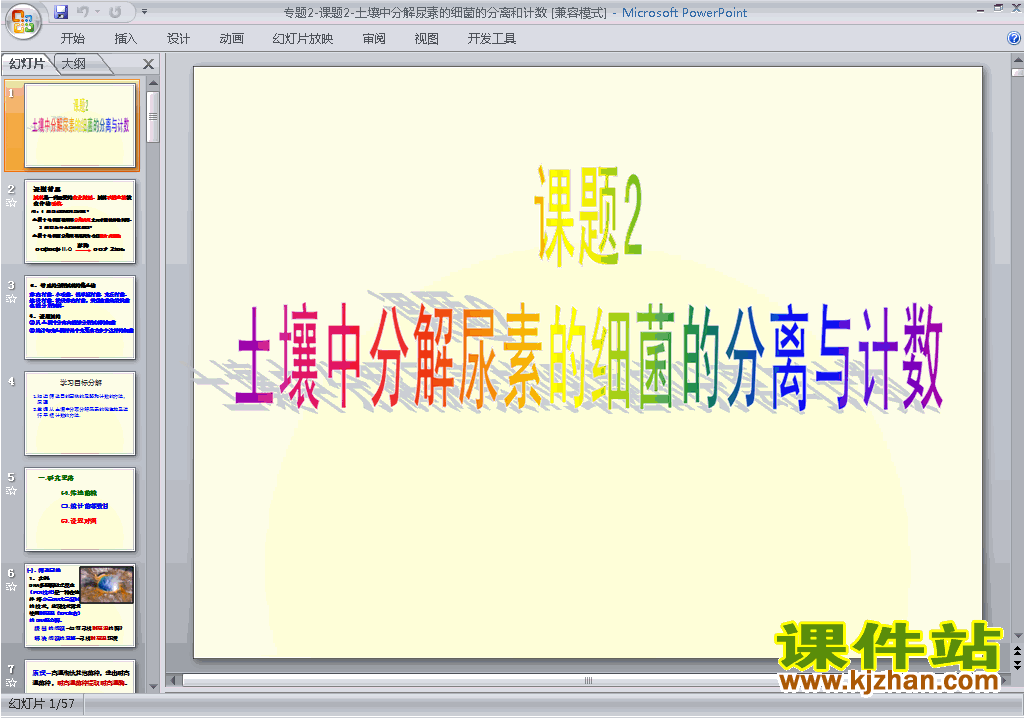
Task: Save the presentation with the floppy icon
Action: click(x=61, y=12)
